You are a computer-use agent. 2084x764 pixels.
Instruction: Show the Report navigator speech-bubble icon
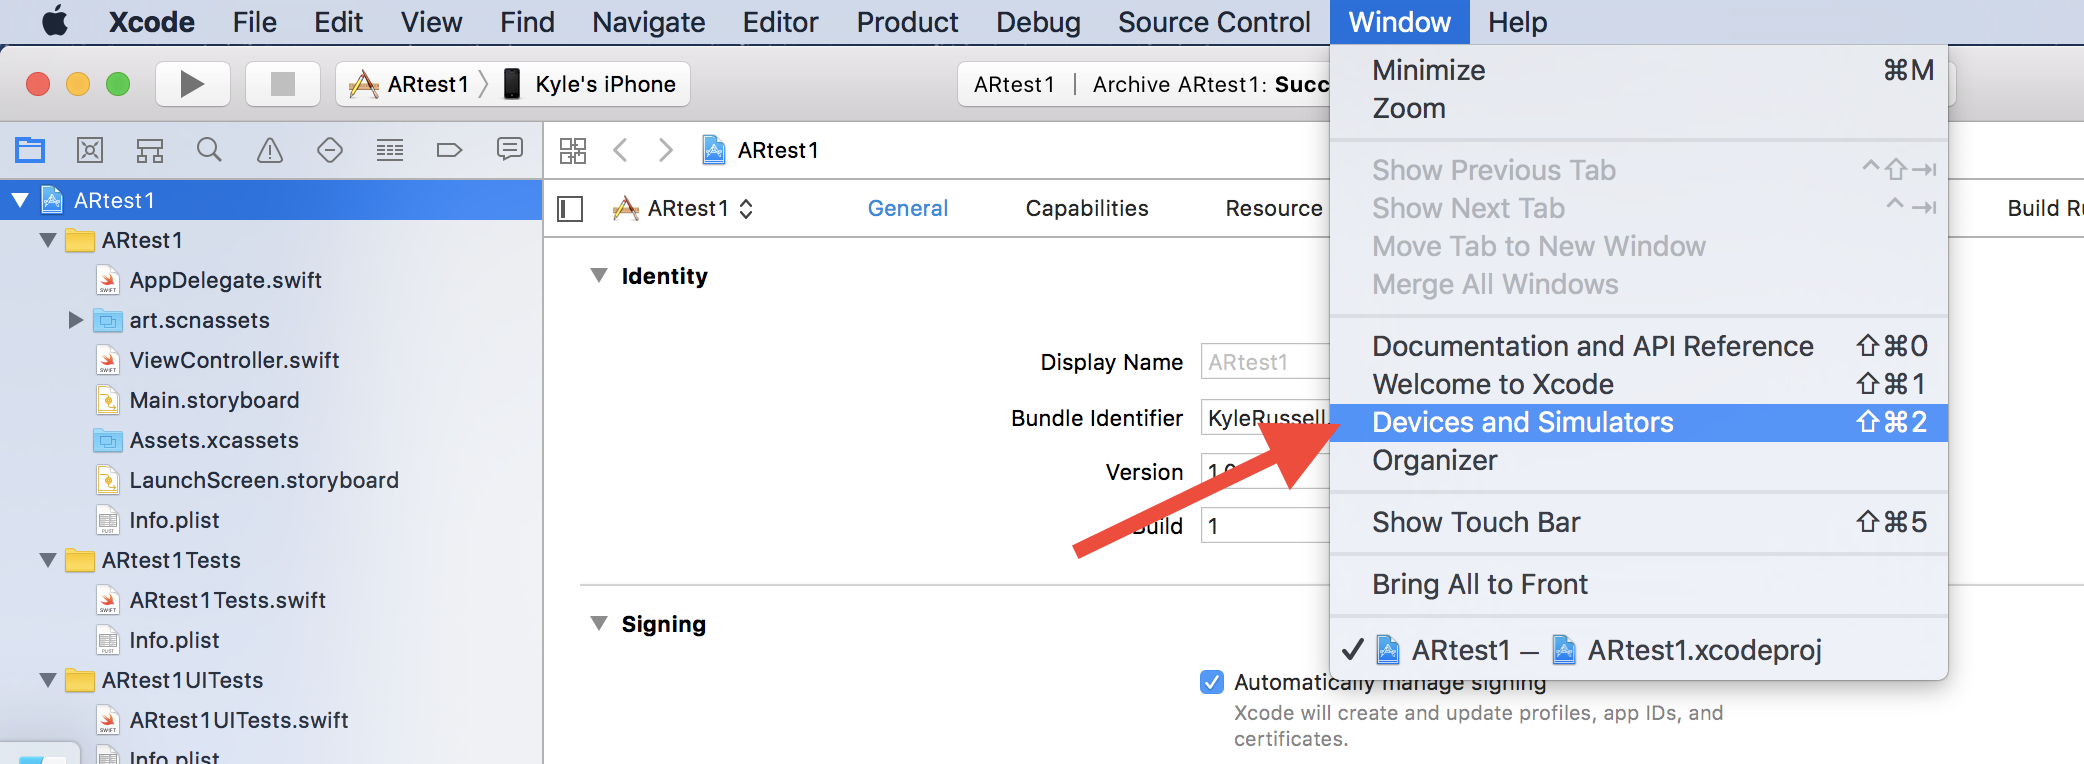(510, 150)
